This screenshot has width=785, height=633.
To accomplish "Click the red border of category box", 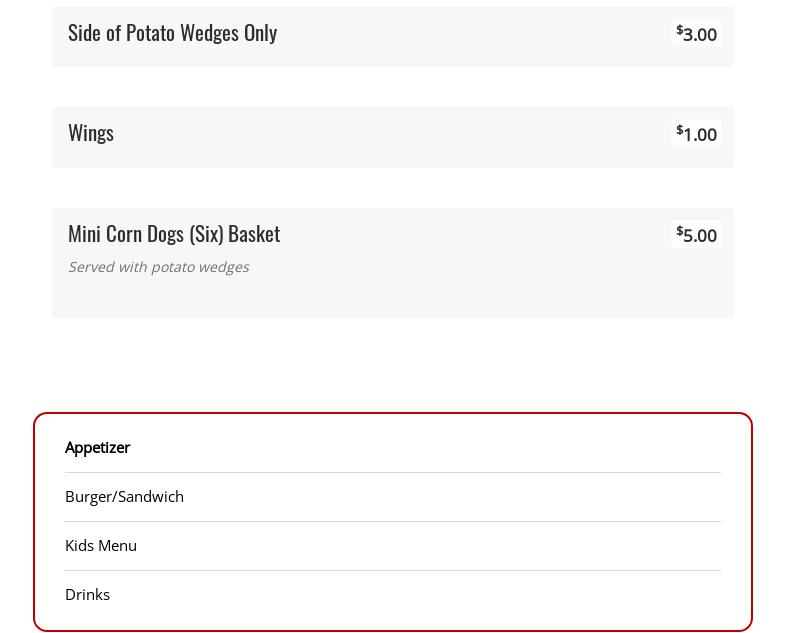I will click(34, 520).
